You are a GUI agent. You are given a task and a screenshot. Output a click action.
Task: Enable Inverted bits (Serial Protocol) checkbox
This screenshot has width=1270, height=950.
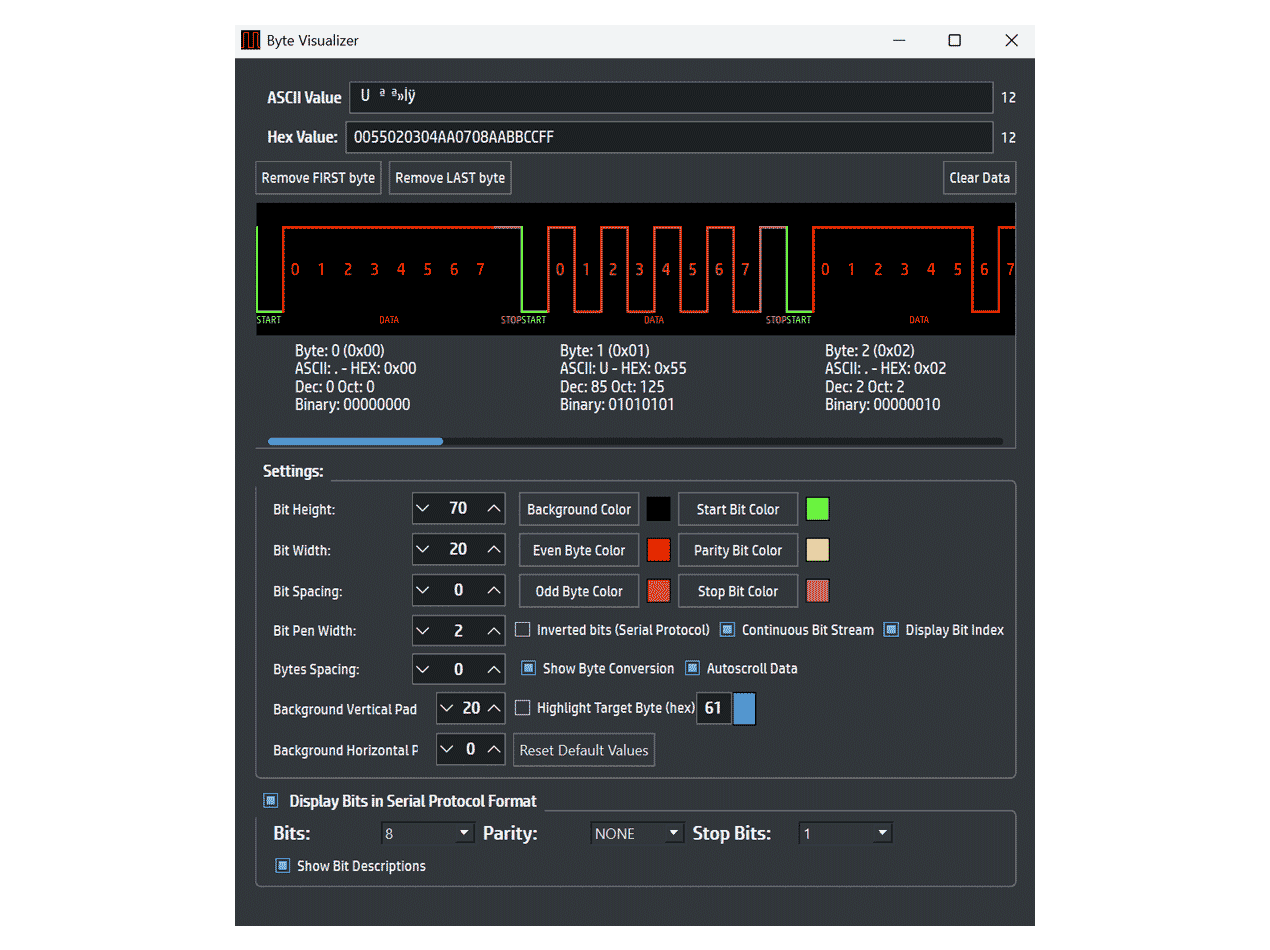click(x=522, y=630)
